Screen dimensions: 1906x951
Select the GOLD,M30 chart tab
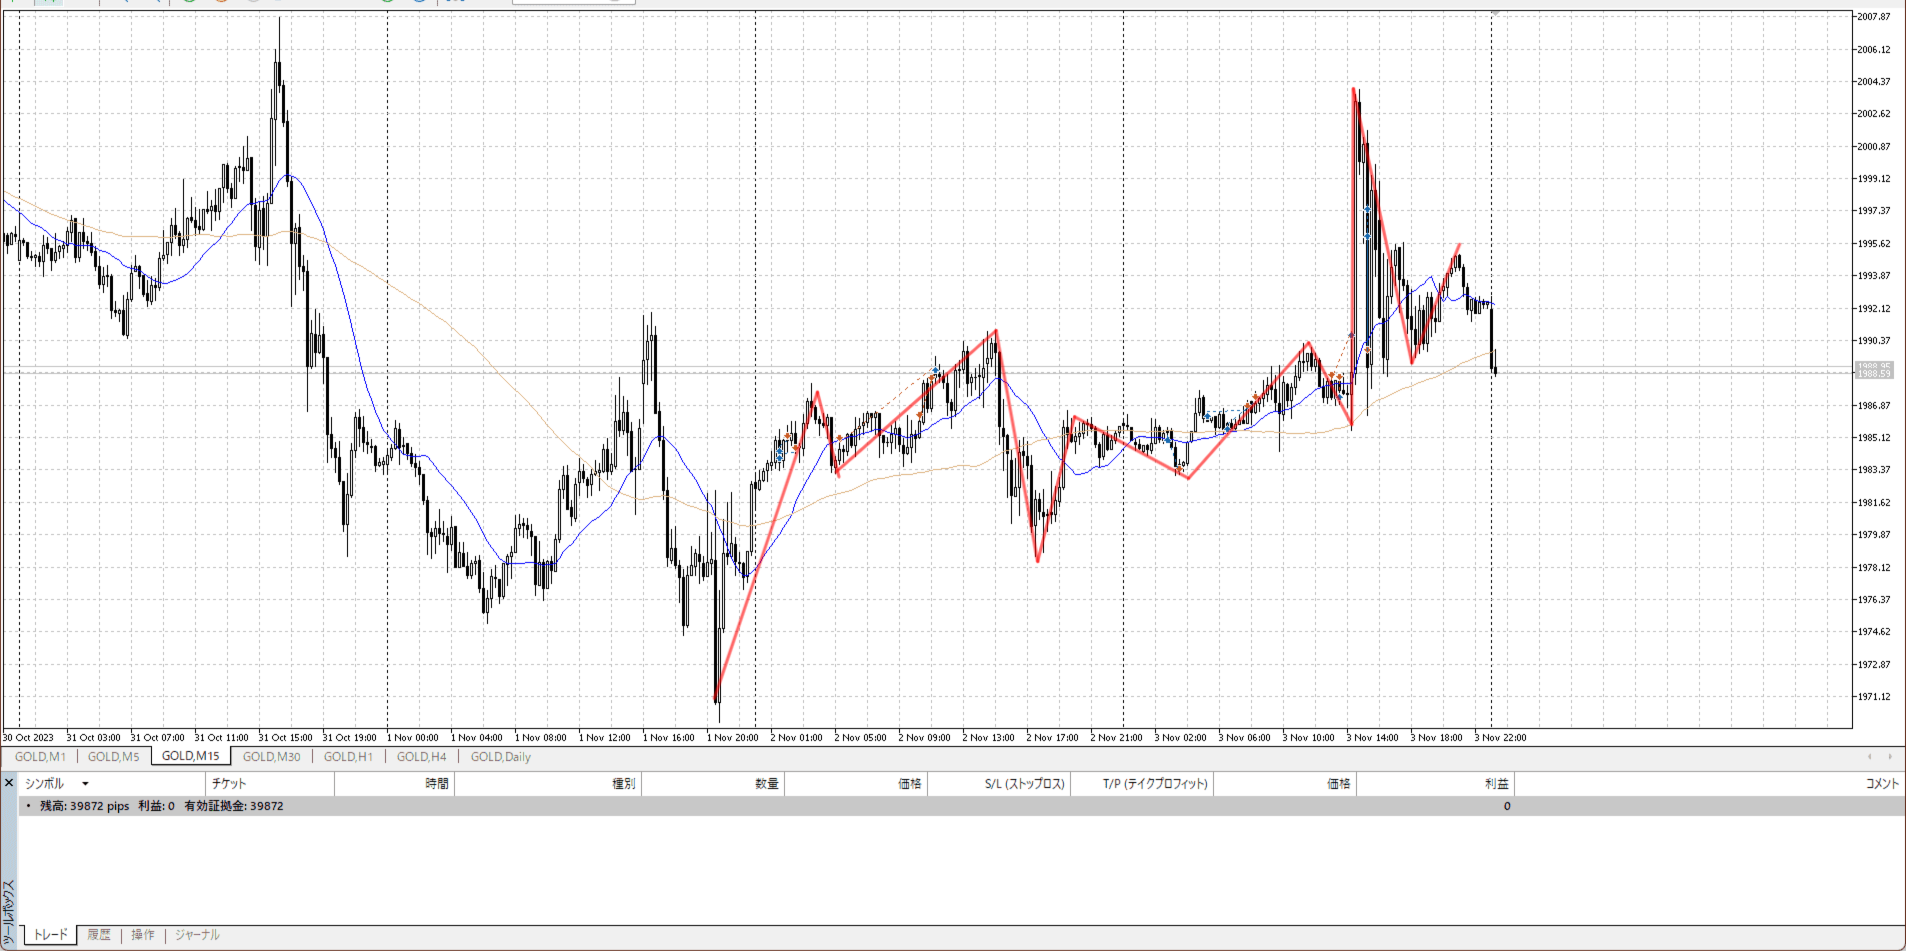tap(271, 757)
